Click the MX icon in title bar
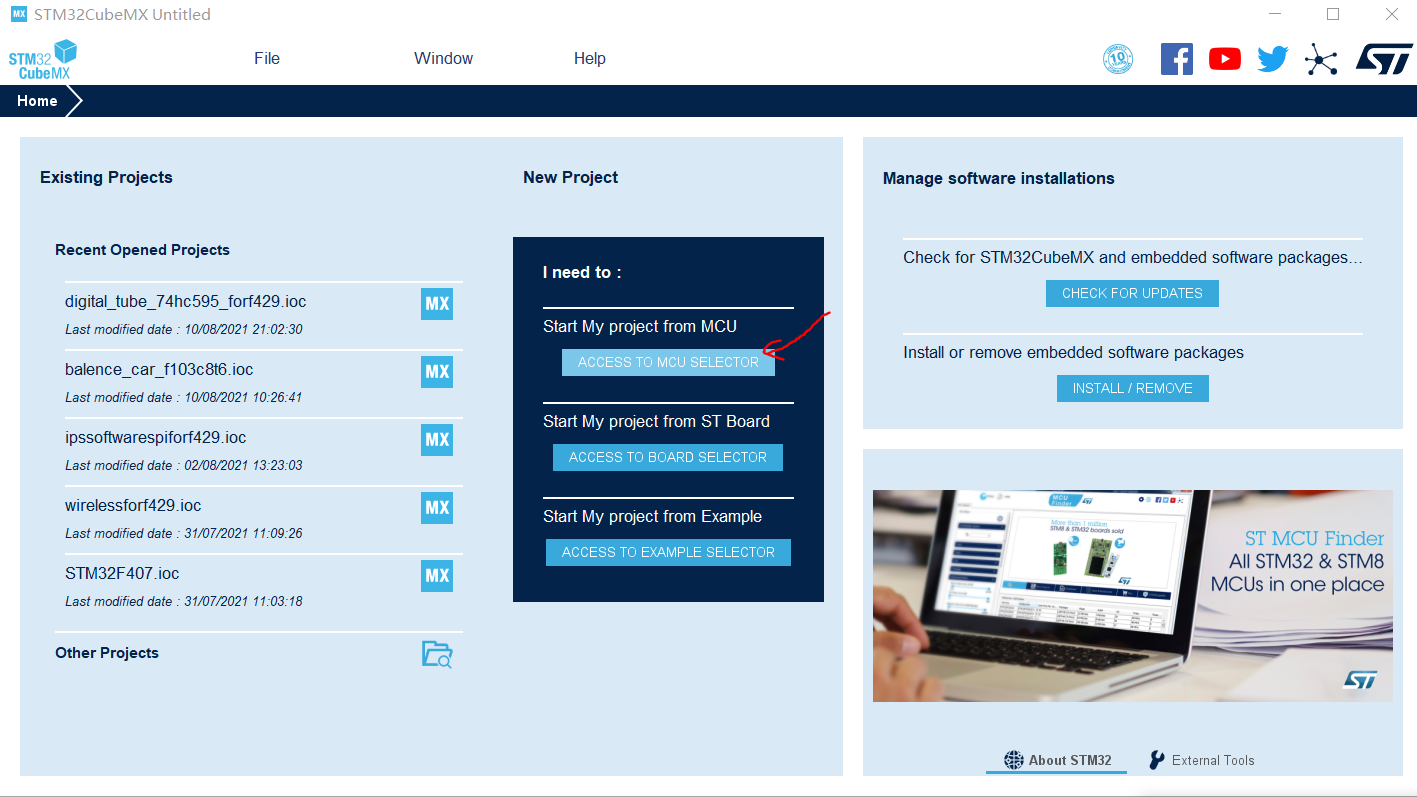Viewport: 1417px width, 797px height. pos(19,14)
